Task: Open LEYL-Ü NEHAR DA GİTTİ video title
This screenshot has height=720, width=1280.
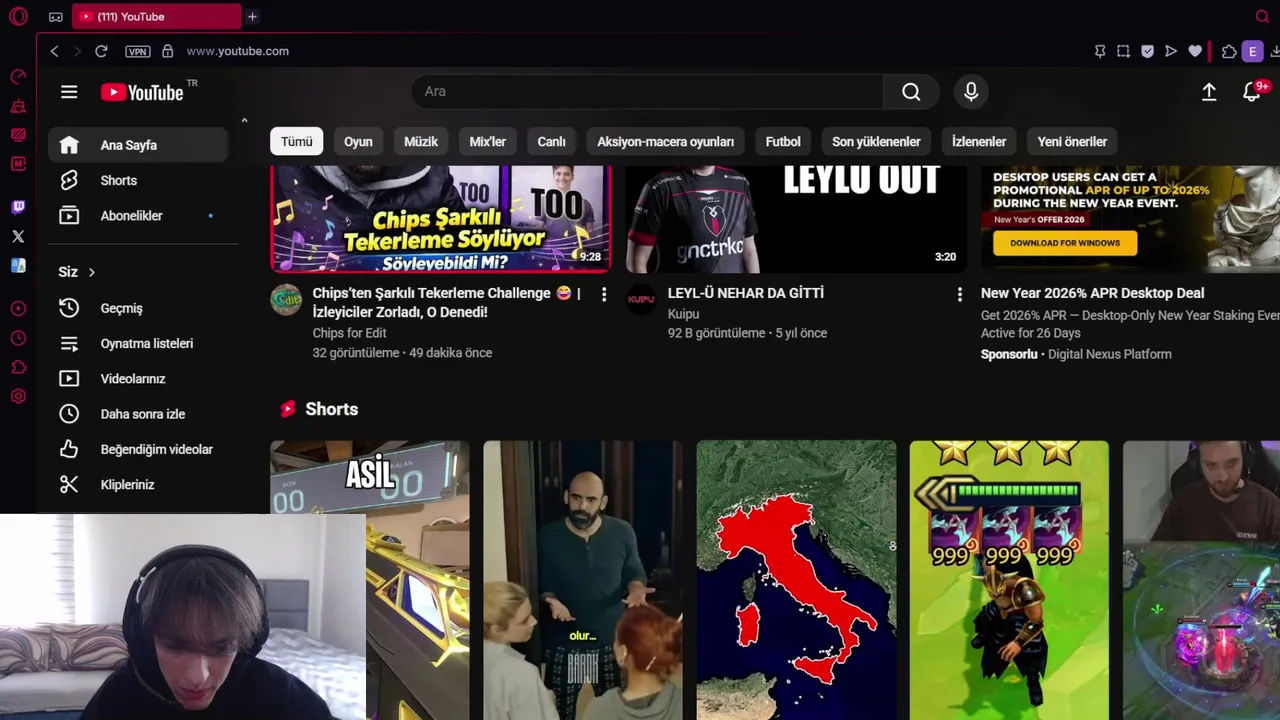Action: pos(746,293)
